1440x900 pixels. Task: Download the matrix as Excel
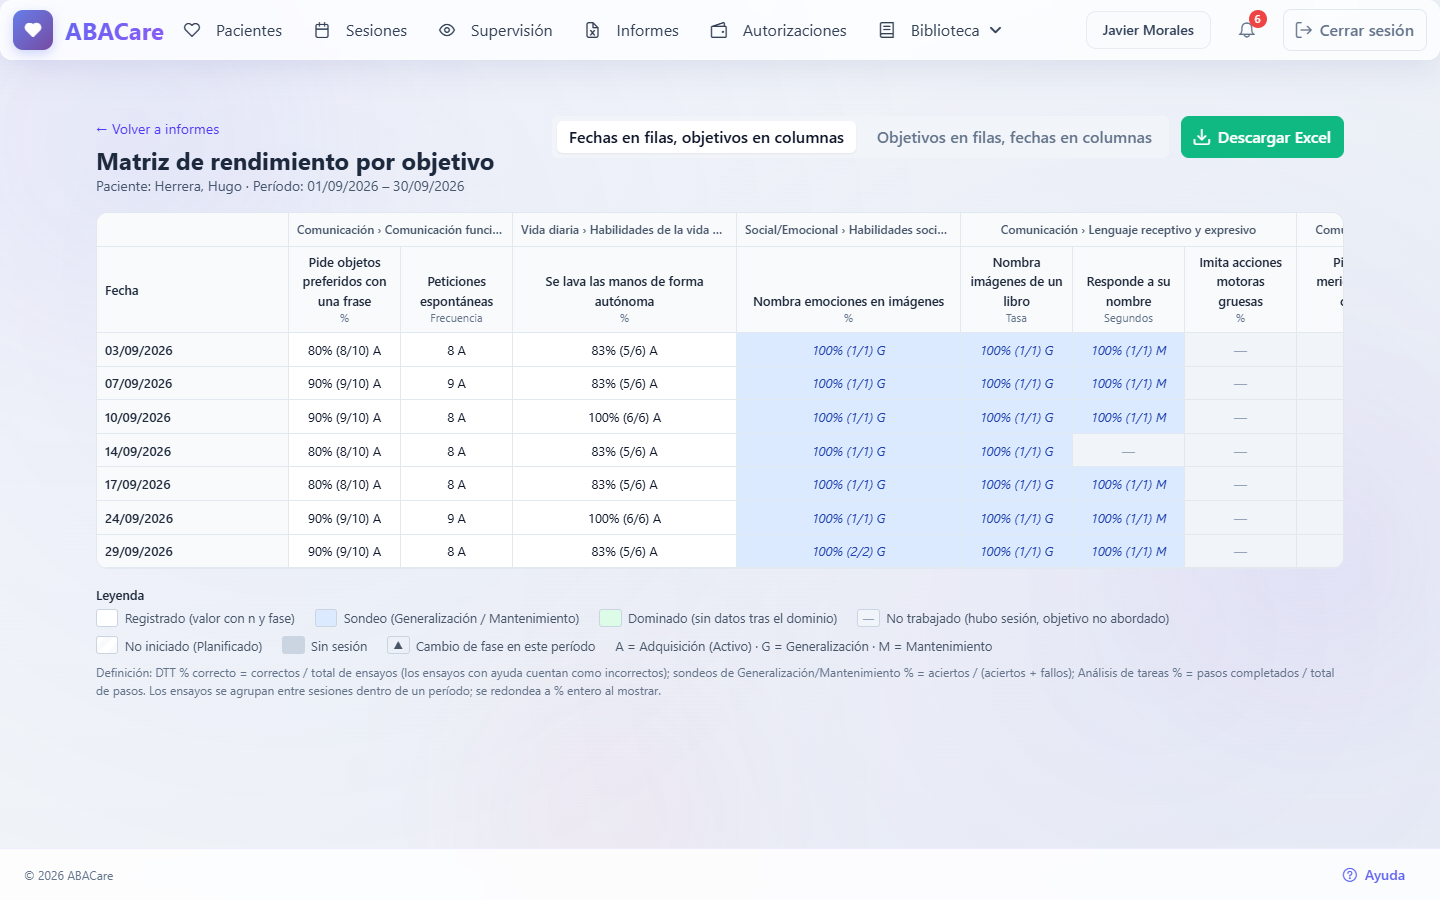[1262, 137]
